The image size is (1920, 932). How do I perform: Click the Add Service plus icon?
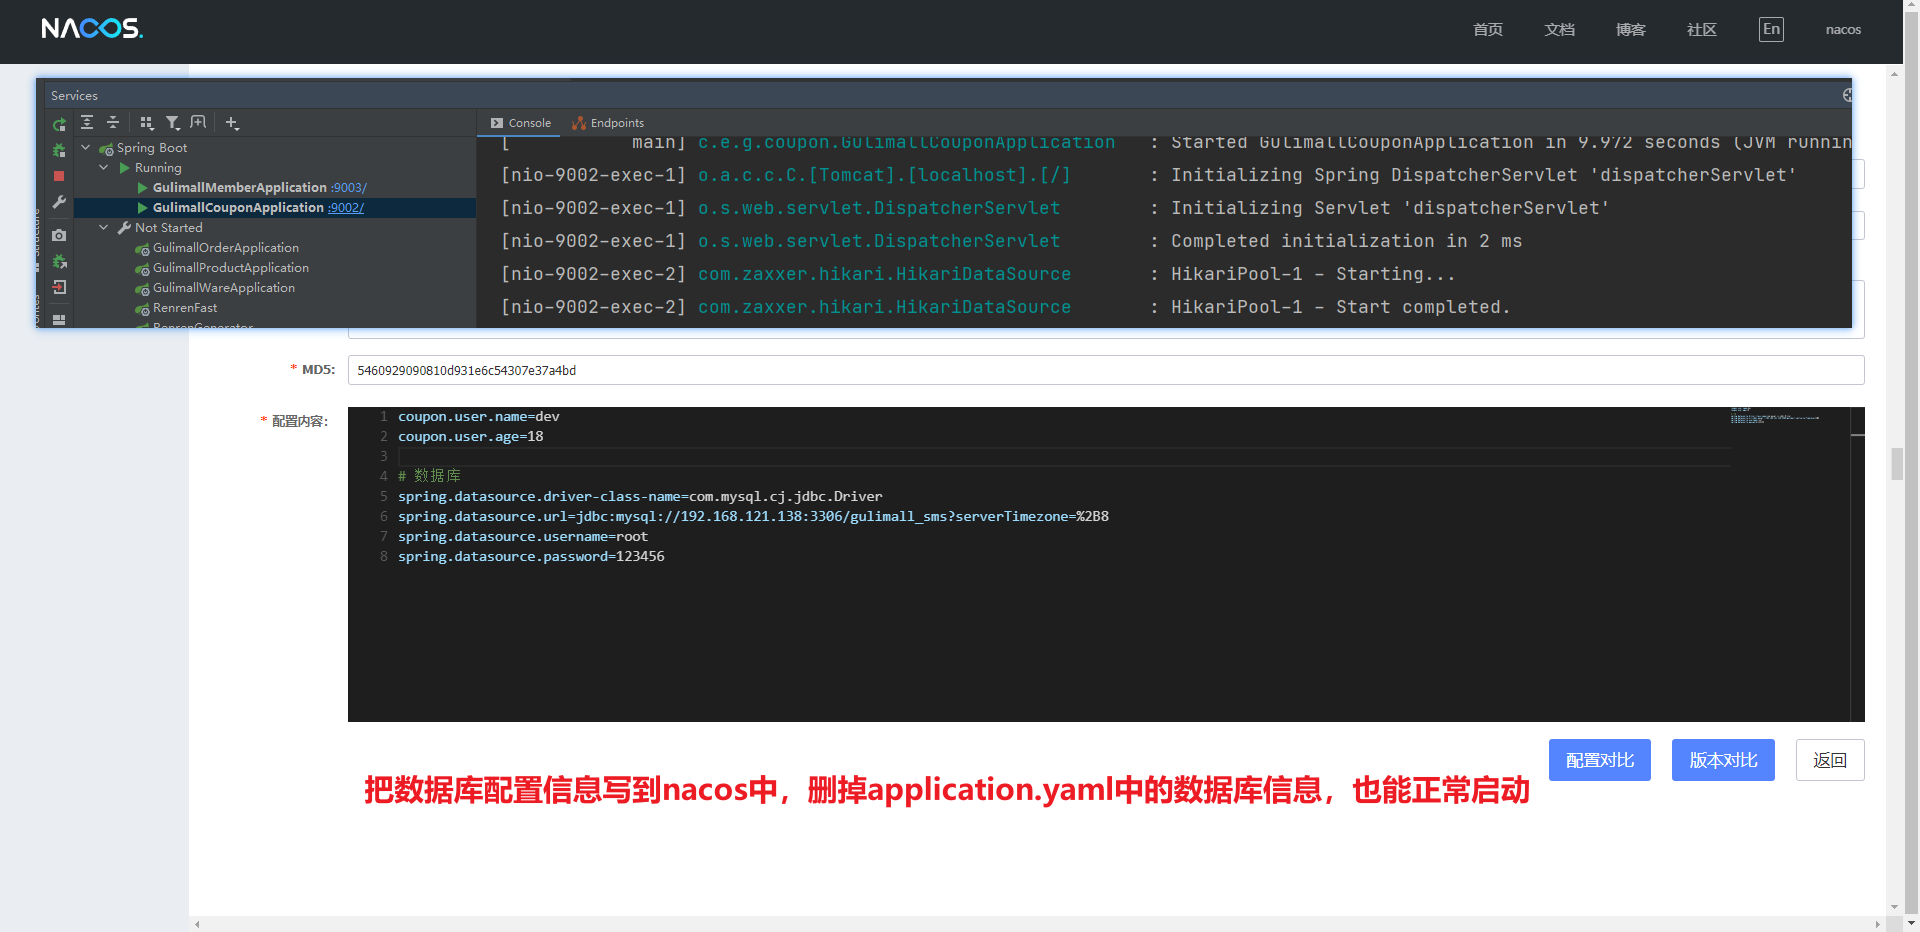click(x=232, y=122)
